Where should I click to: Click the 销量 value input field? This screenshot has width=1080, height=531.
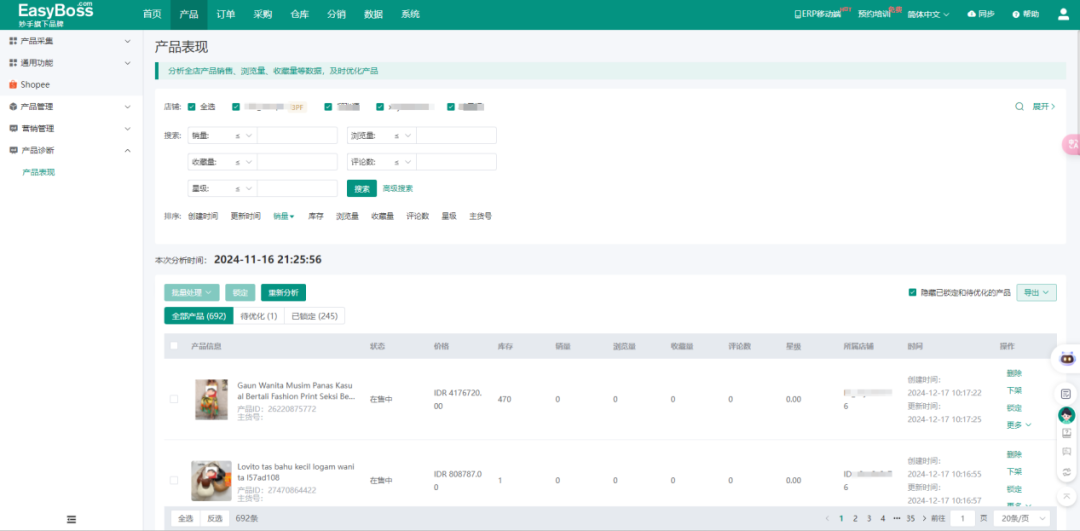pos(297,136)
